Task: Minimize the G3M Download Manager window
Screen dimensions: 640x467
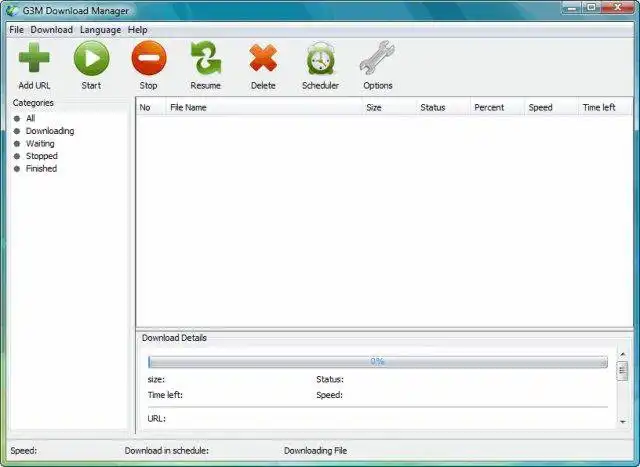Action: coord(572,8)
